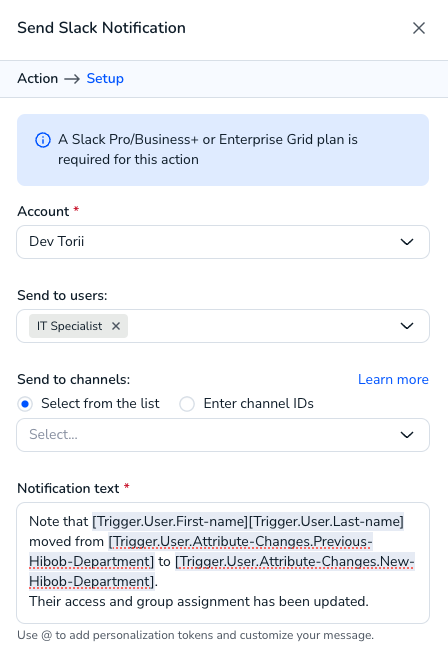Open the Account dropdown chevron
448x665 pixels.
(x=407, y=242)
